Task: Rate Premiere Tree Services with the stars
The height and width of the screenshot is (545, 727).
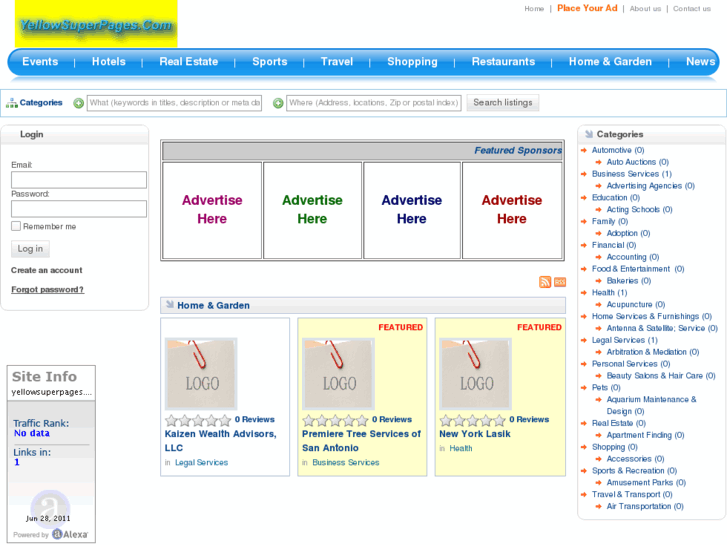Action: (335, 420)
